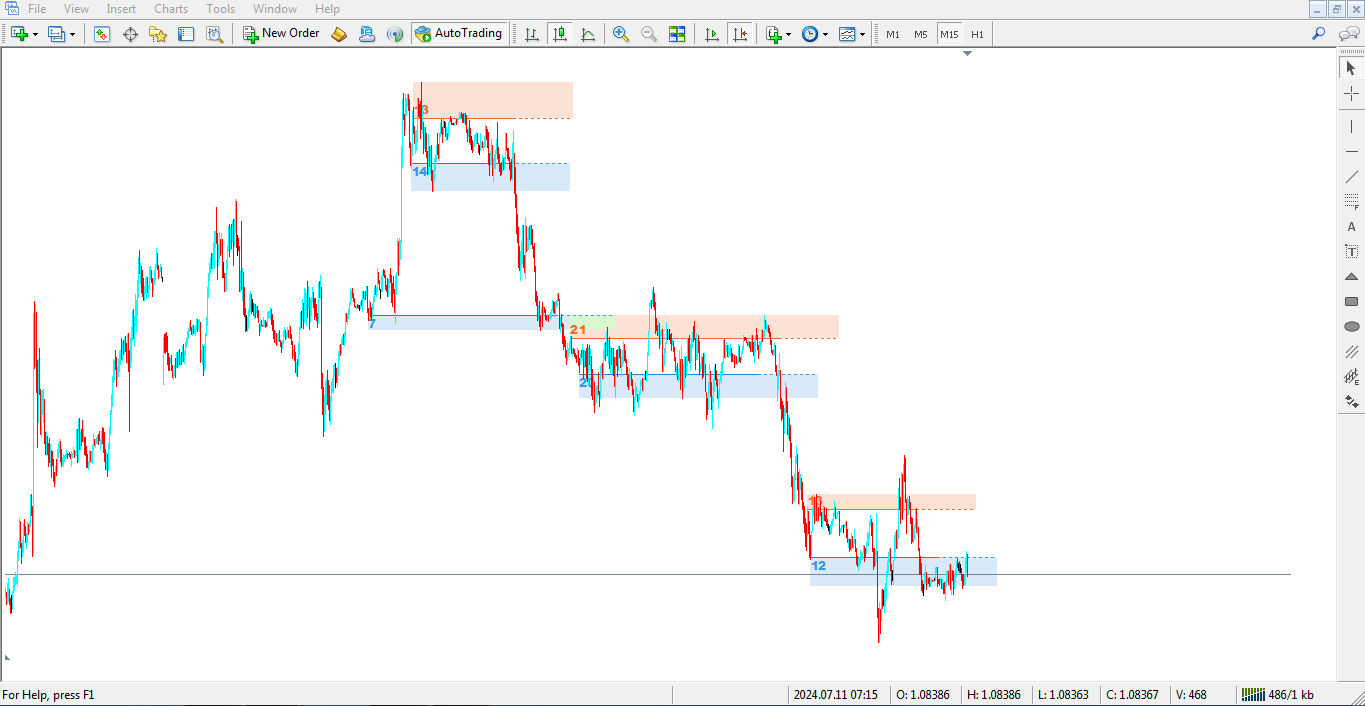Enable candlestick chart mode
This screenshot has width=1365, height=706.
(x=560, y=34)
